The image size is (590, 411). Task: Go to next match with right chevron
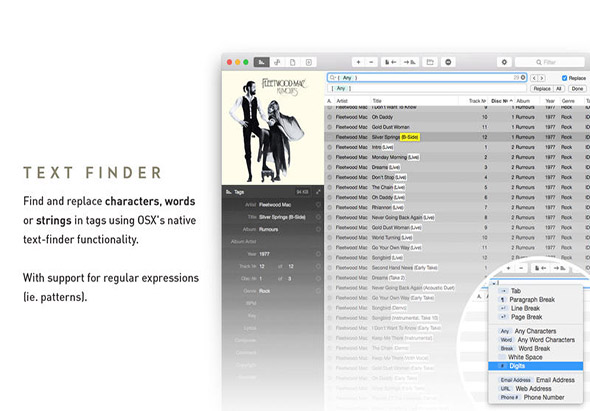(542, 78)
